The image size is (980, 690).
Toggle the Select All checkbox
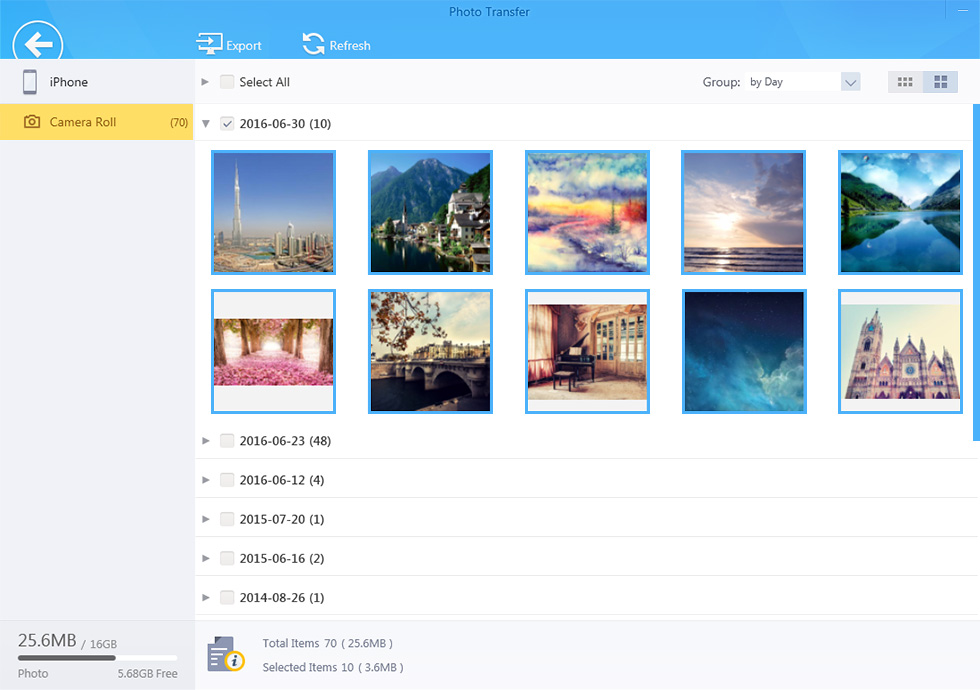(x=227, y=82)
